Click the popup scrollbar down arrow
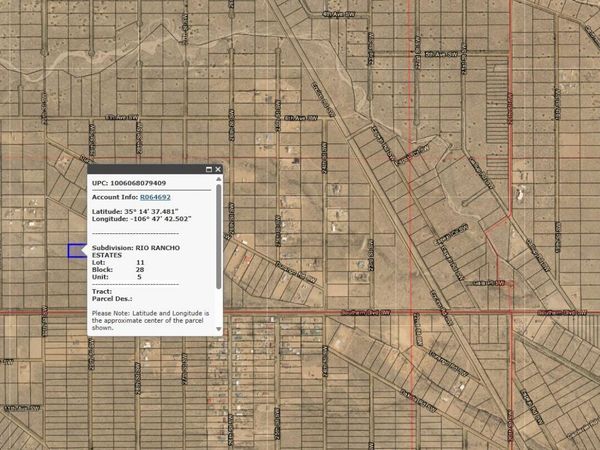Screen dimensions: 600x450 tap(218, 329)
